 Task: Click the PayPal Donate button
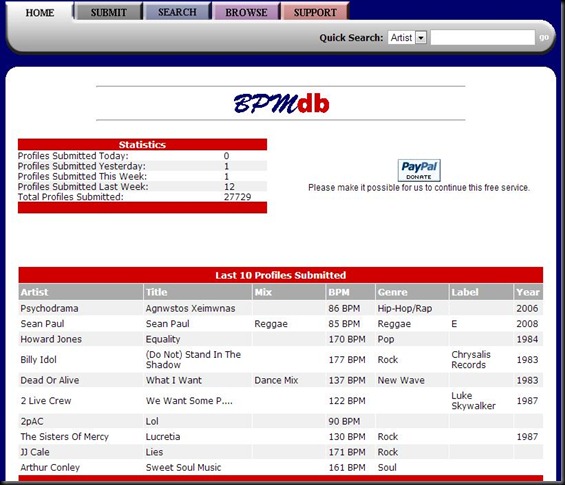click(419, 170)
